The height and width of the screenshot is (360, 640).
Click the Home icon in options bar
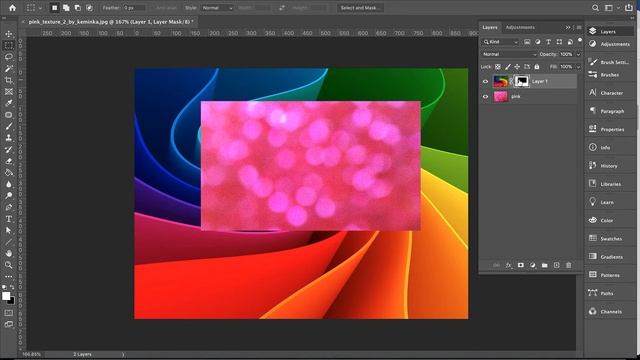pos(12,8)
